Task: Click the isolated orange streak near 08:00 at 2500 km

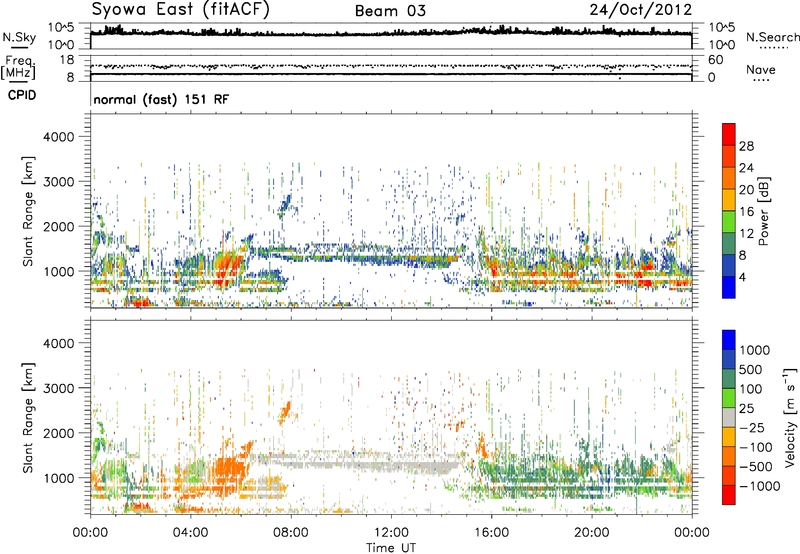Action: click(285, 412)
